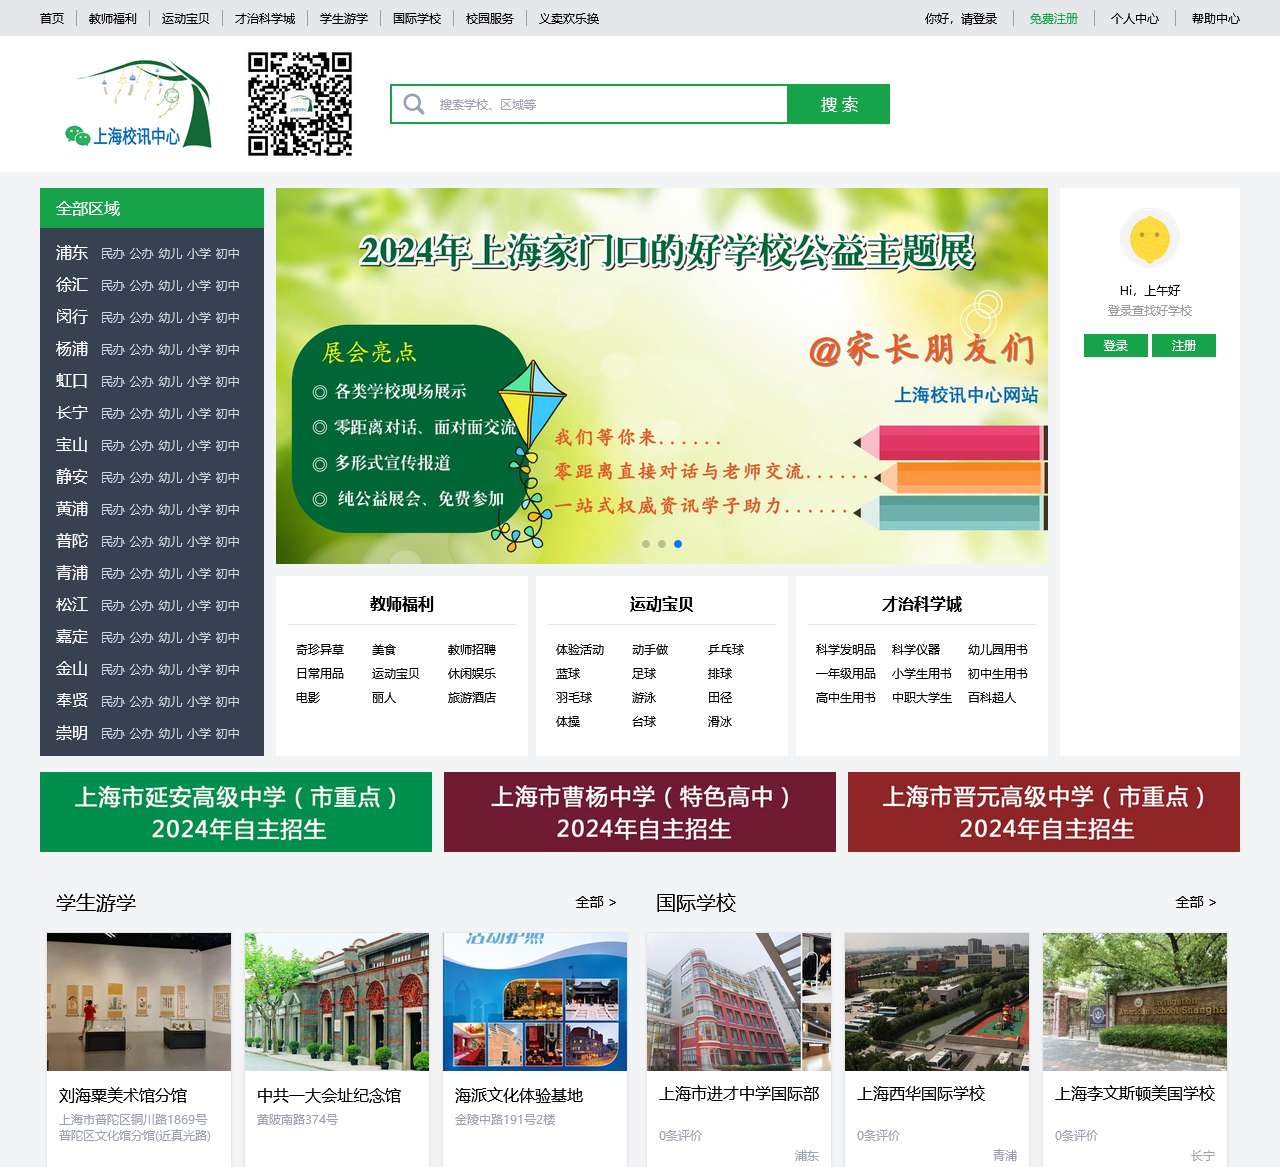Click 乒乓球 under 运动宝贝
Viewport: 1280px width, 1167px height.
pyautogui.click(x=726, y=650)
